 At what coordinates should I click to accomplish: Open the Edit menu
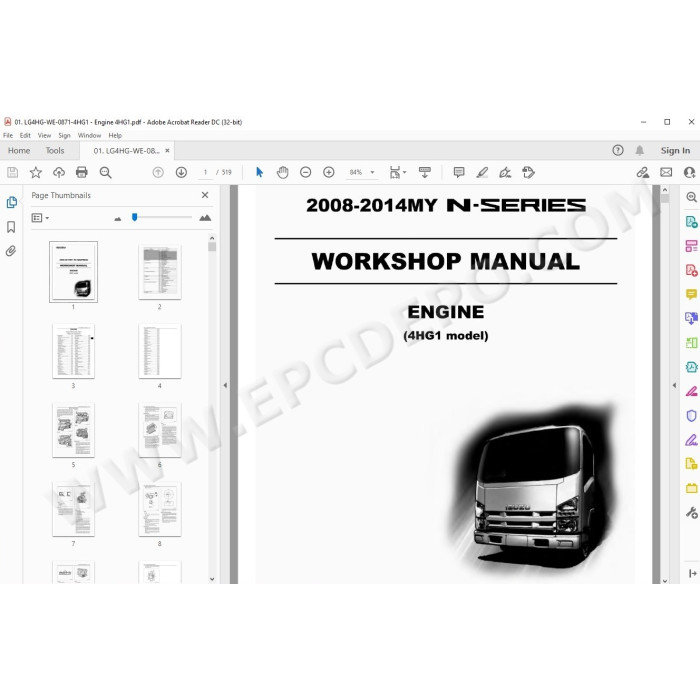pyautogui.click(x=25, y=135)
